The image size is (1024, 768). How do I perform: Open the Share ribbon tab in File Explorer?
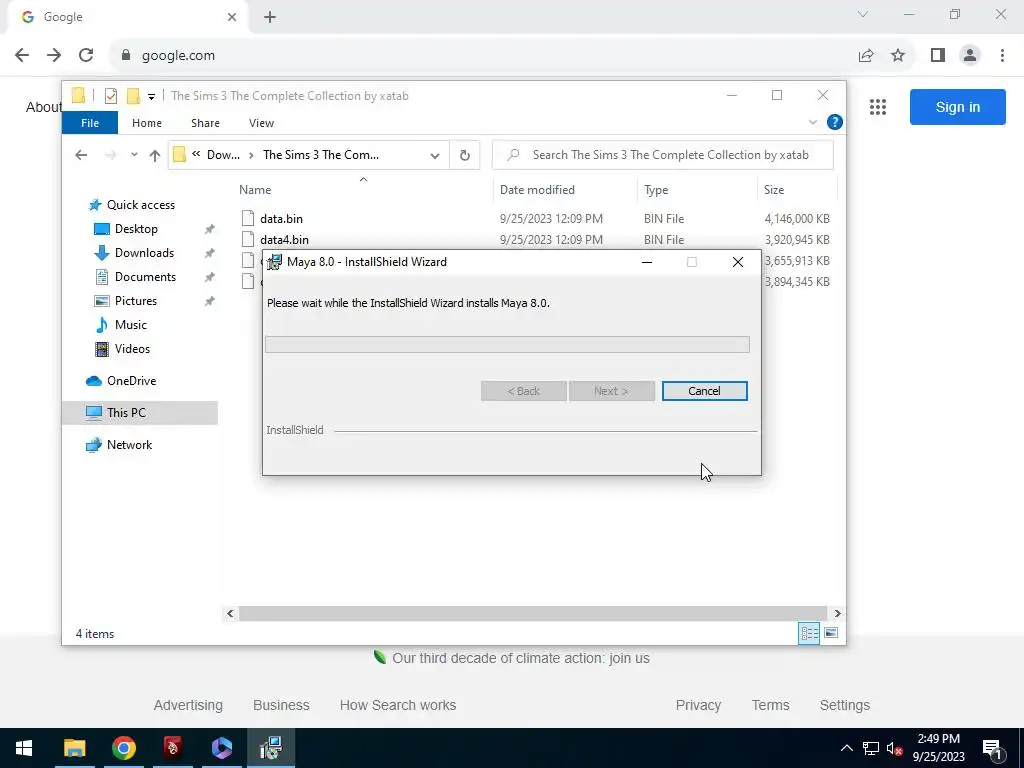(205, 123)
